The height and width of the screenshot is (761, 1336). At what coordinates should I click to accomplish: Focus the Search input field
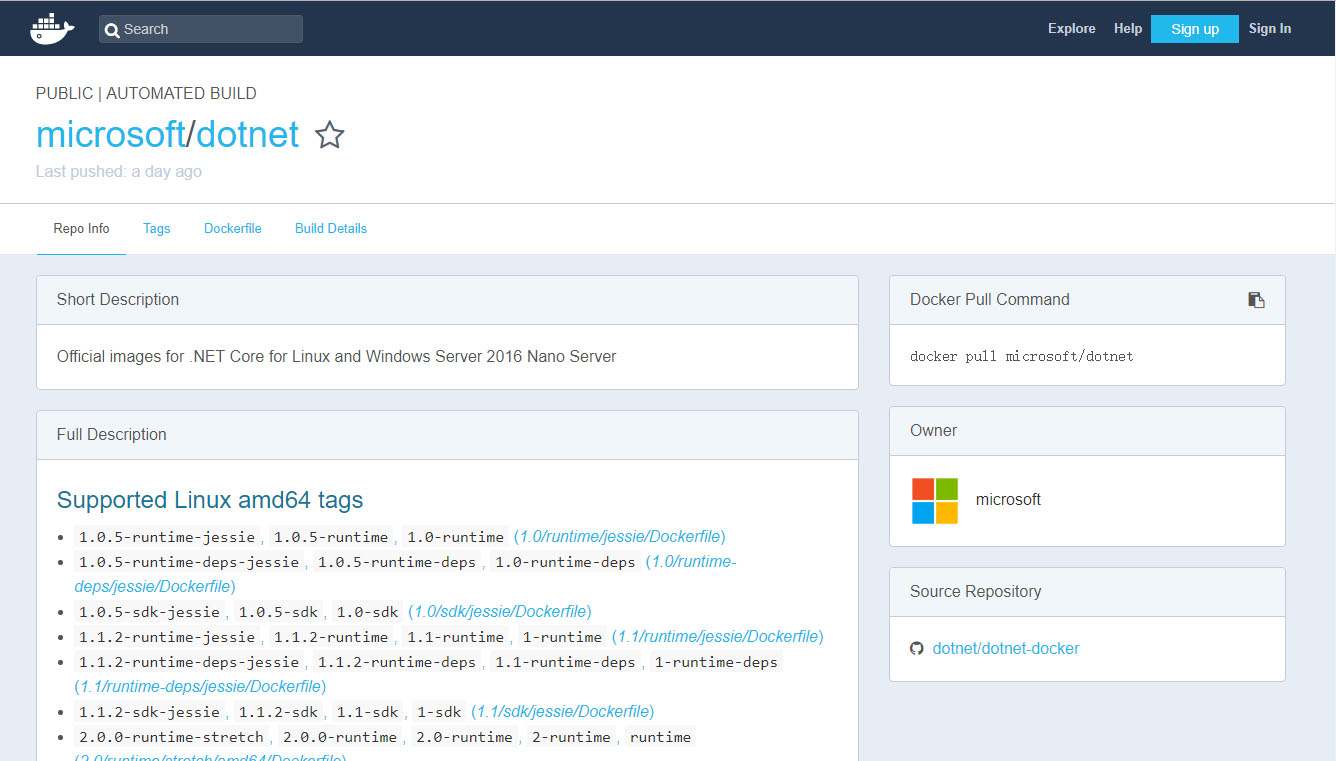(x=201, y=29)
